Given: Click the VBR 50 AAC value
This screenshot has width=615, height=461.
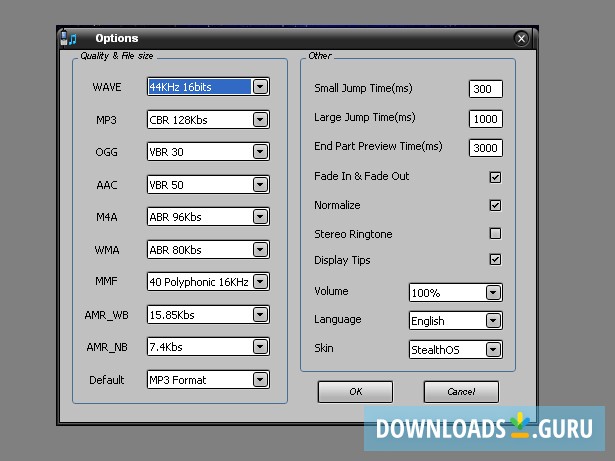Looking at the screenshot, I should (166, 185).
